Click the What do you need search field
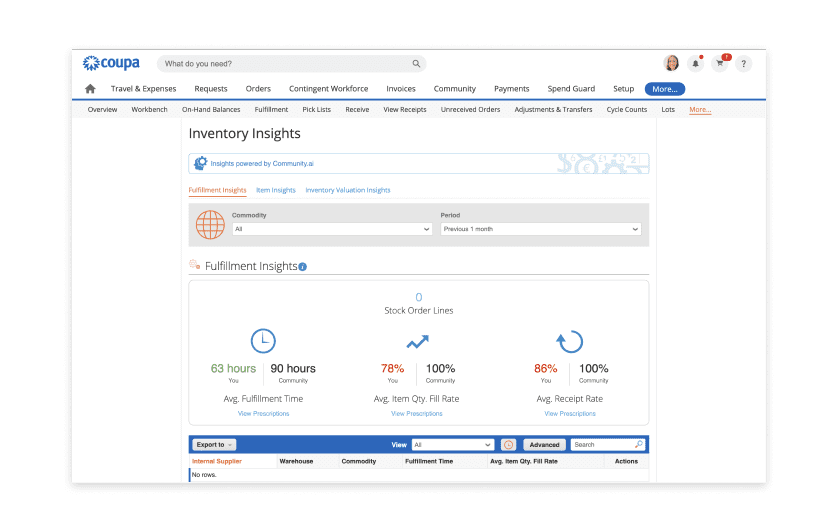This screenshot has width=838, height=531. 292,64
